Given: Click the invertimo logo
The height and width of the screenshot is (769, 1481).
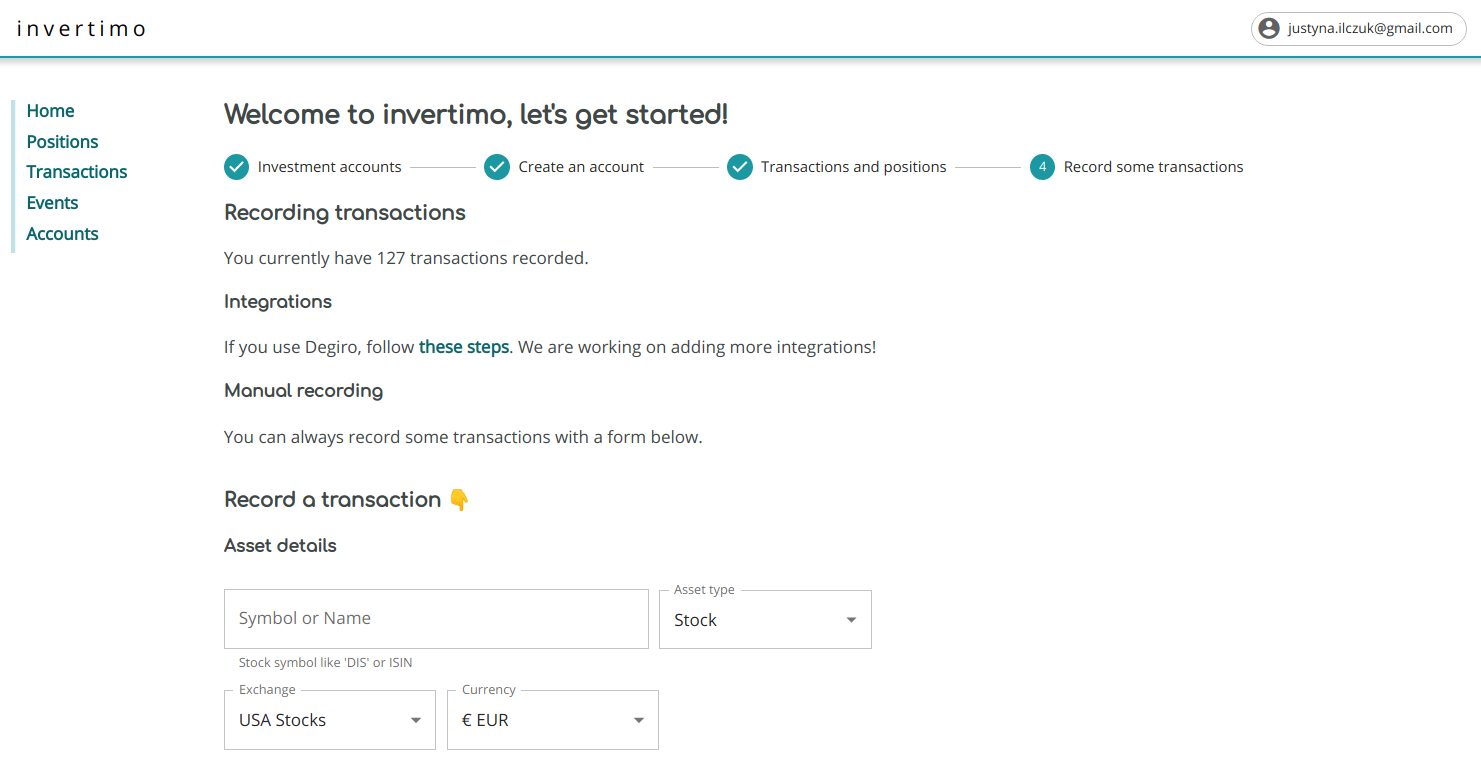Looking at the screenshot, I should [x=82, y=29].
